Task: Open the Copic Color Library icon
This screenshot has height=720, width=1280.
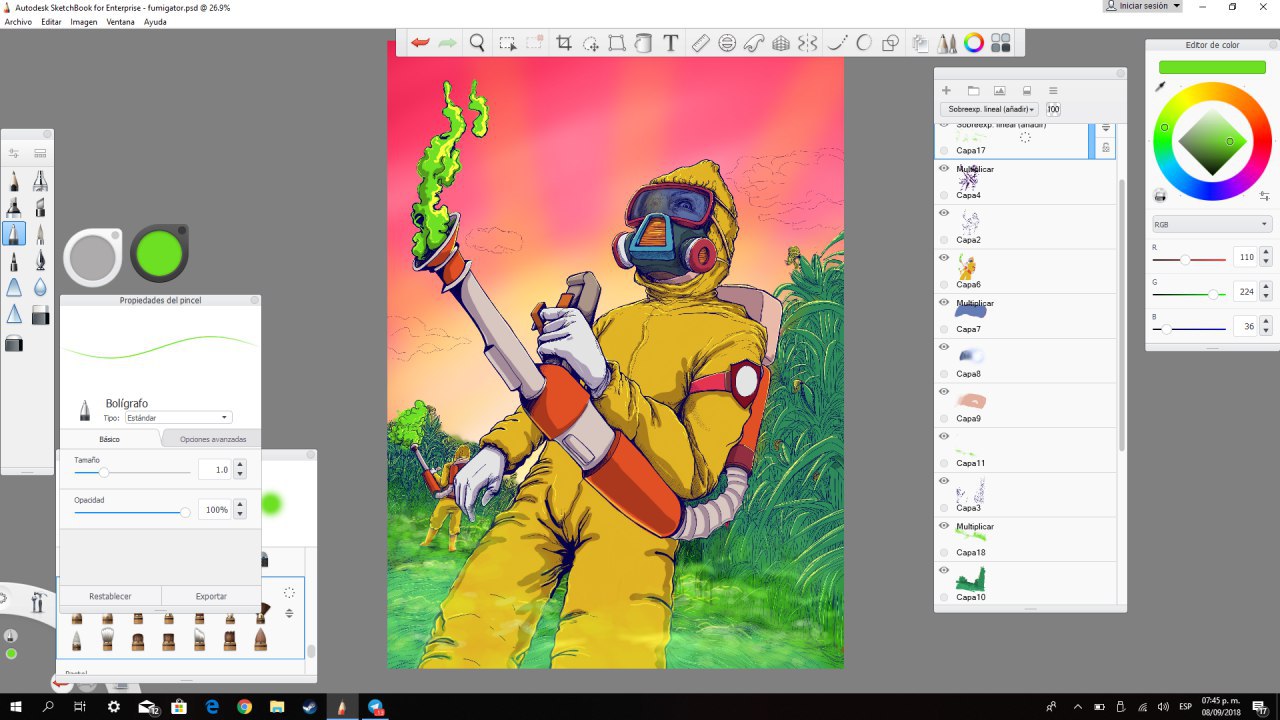Action: point(1001,43)
